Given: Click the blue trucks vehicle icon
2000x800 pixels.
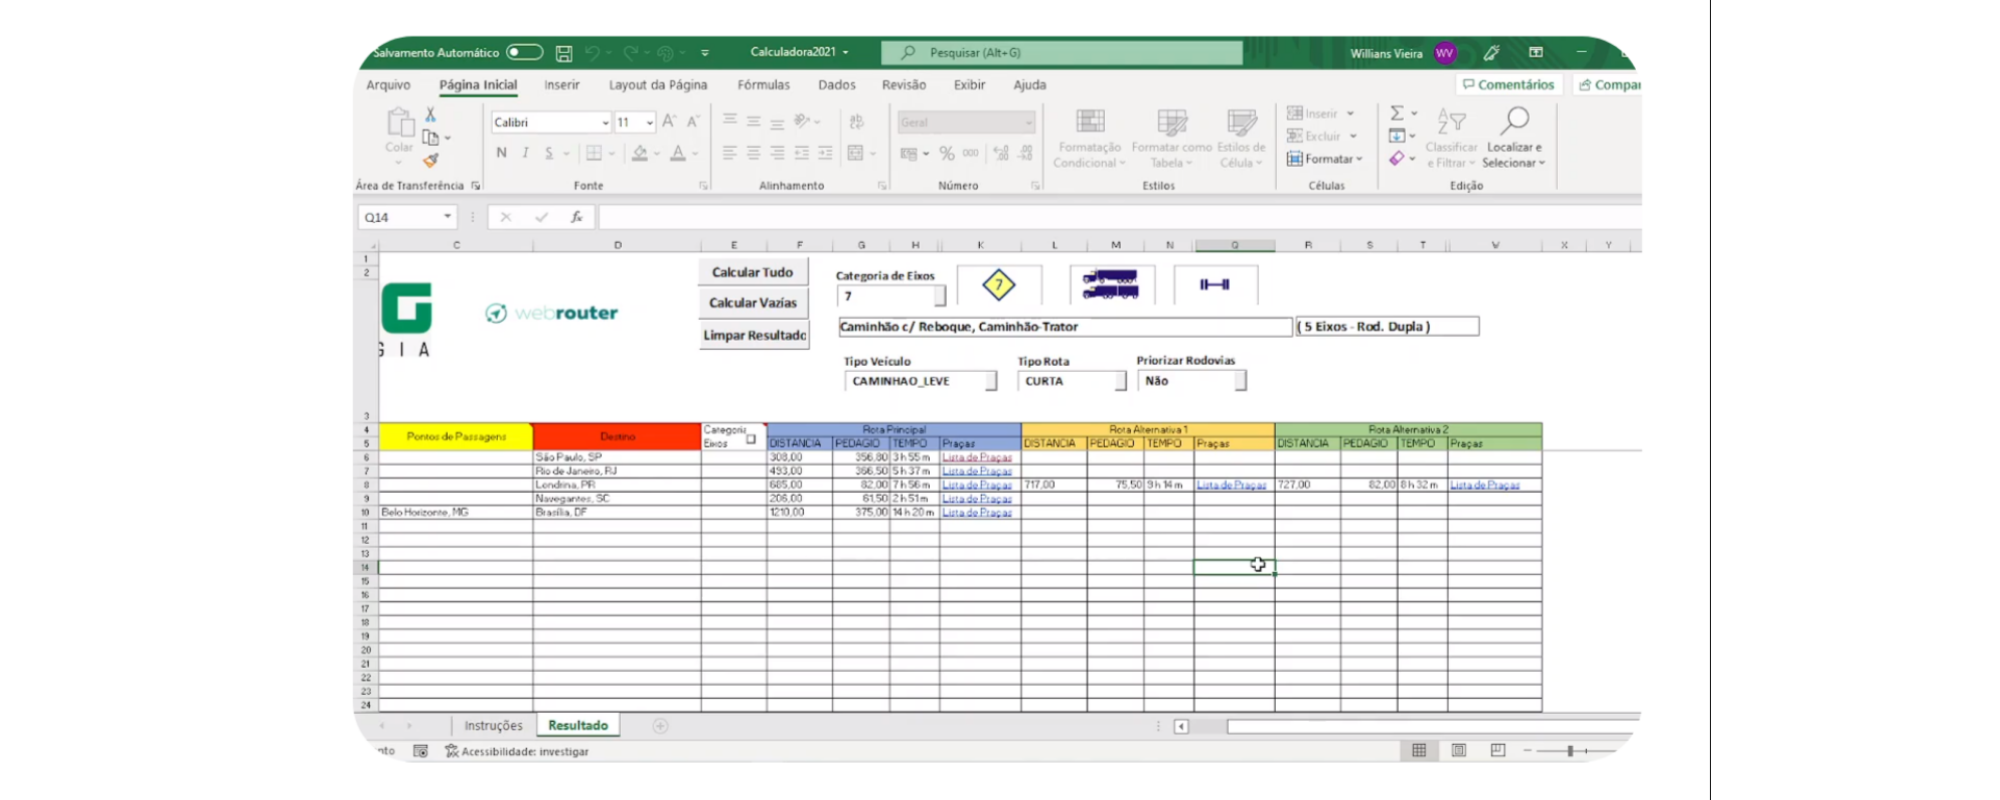Looking at the screenshot, I should [1110, 285].
